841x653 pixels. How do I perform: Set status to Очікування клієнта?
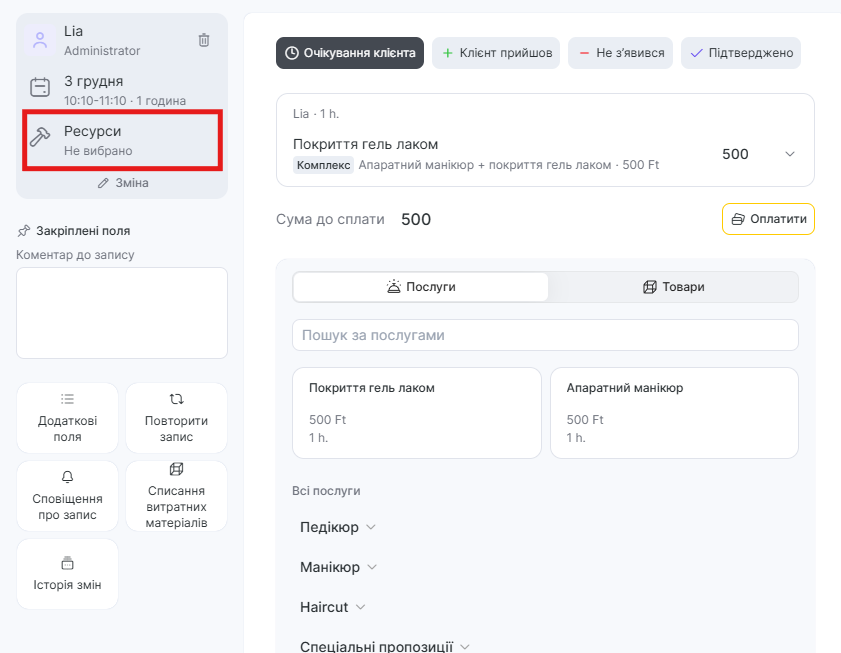[350, 53]
